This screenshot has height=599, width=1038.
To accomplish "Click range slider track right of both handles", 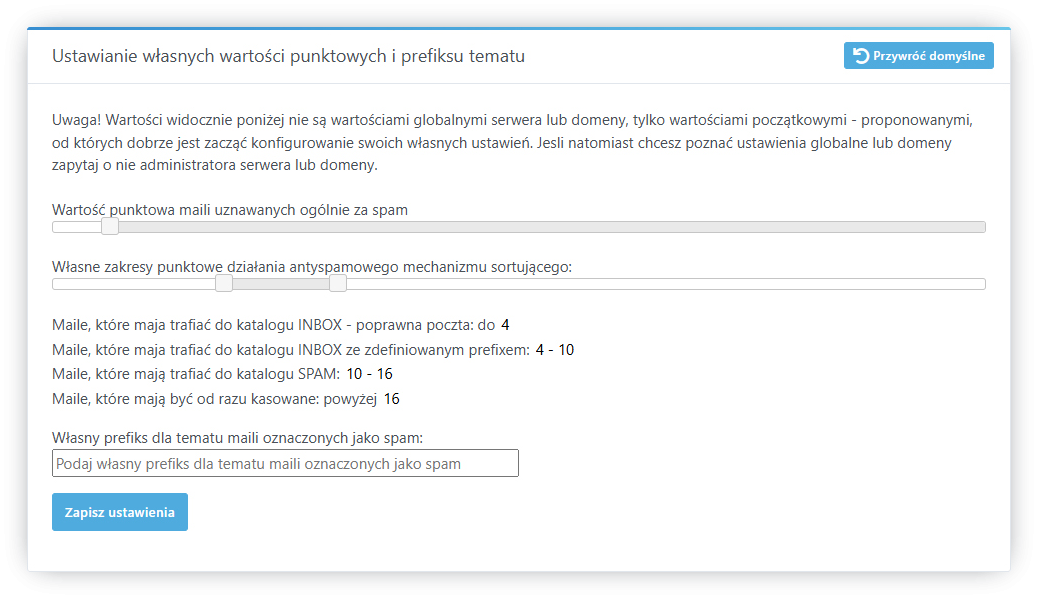I will [660, 284].
